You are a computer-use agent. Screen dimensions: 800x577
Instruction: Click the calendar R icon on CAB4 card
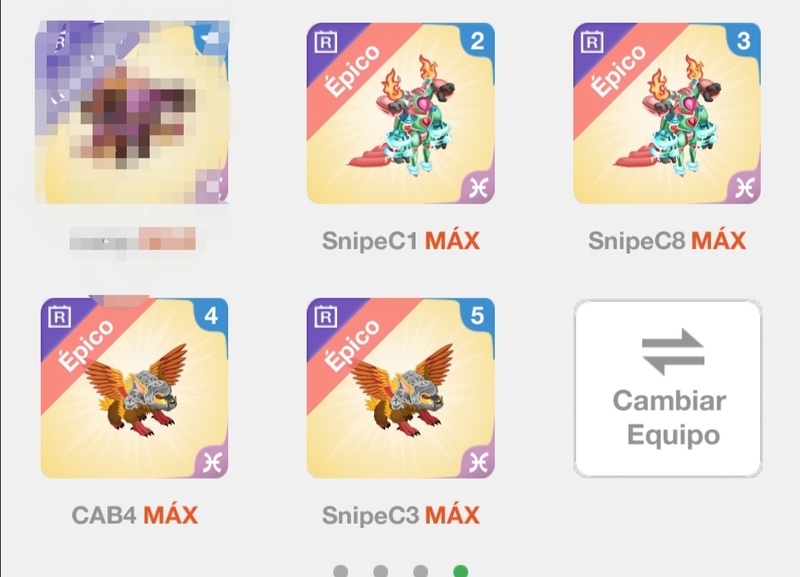point(59,317)
